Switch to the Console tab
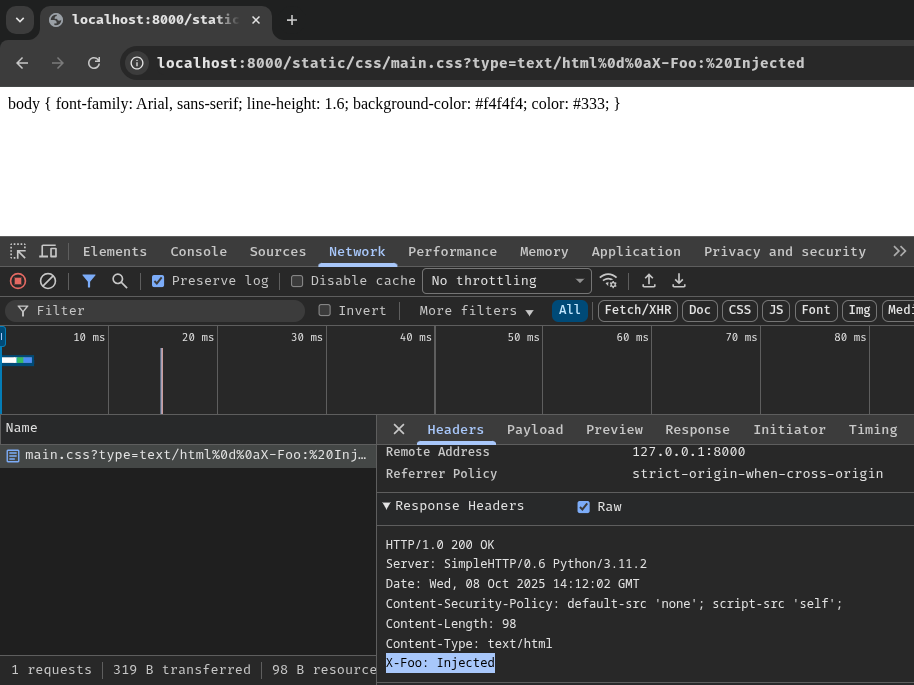Viewport: 914px width, 685px height. (198, 251)
